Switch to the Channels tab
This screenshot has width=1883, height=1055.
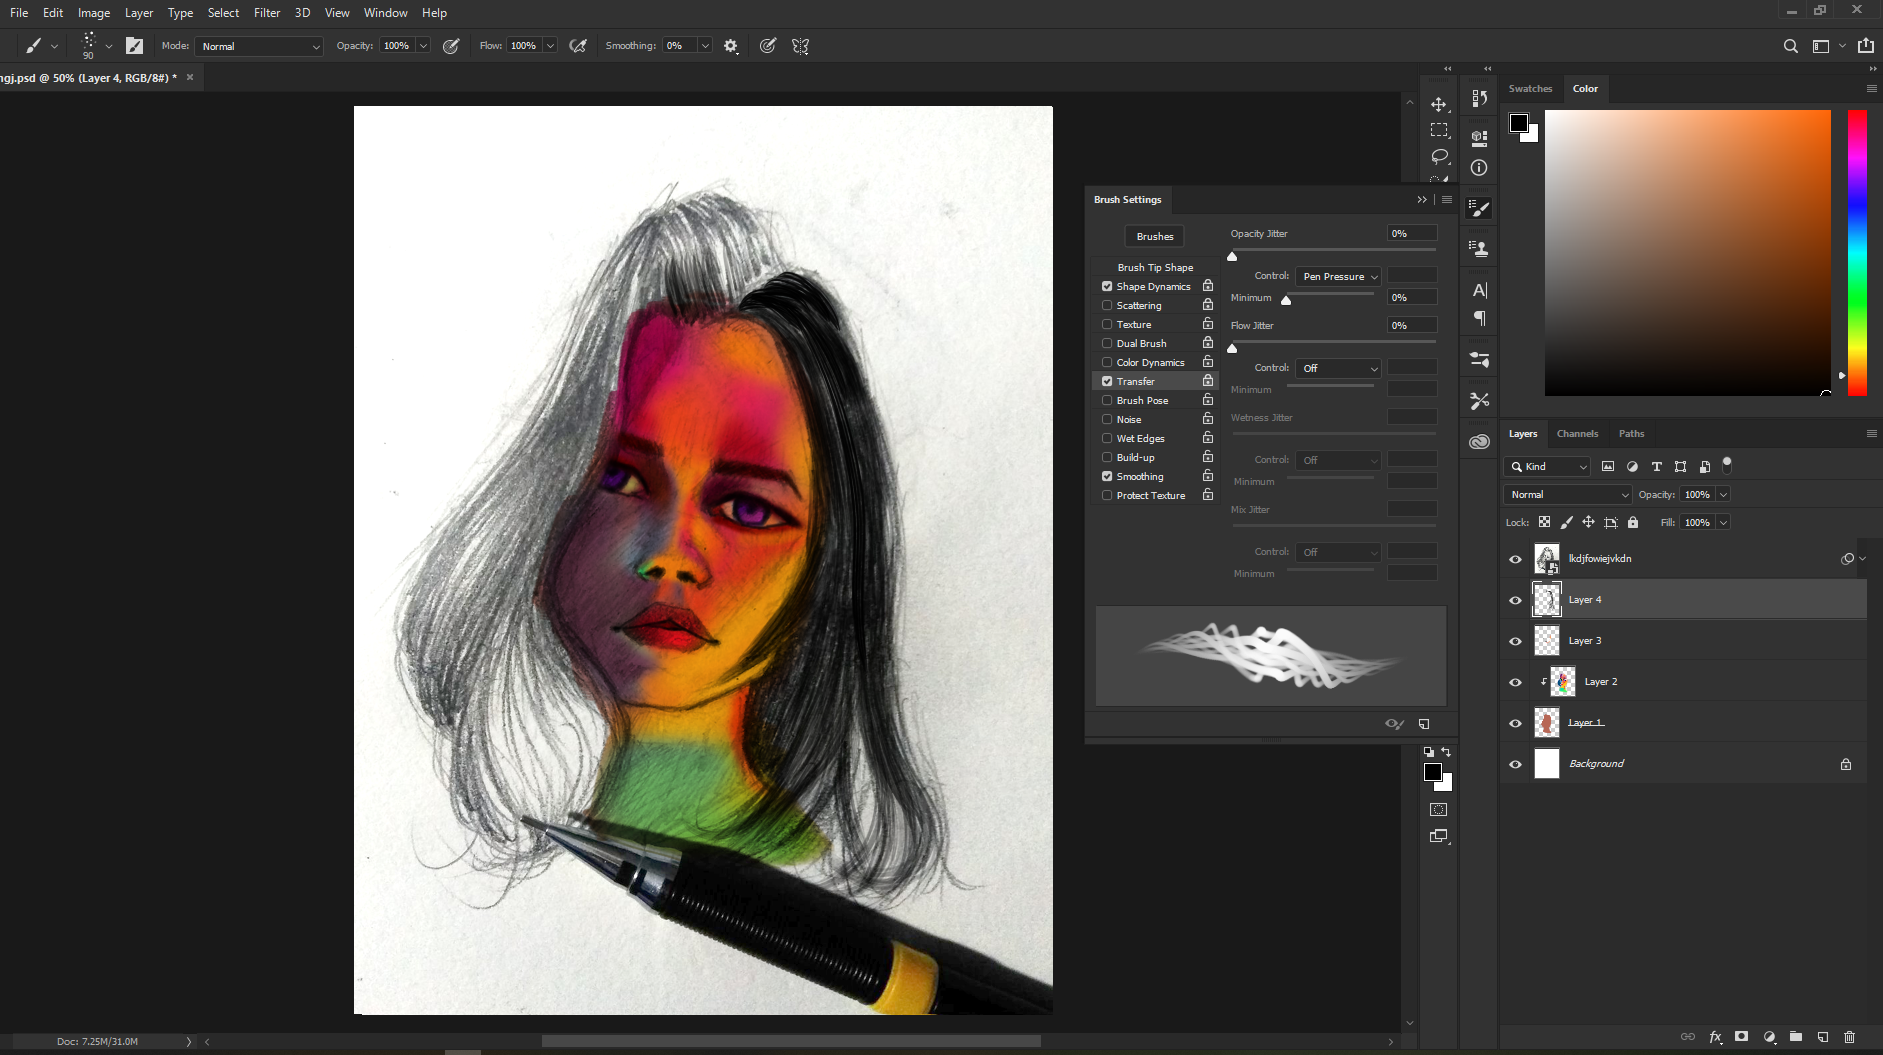point(1577,433)
